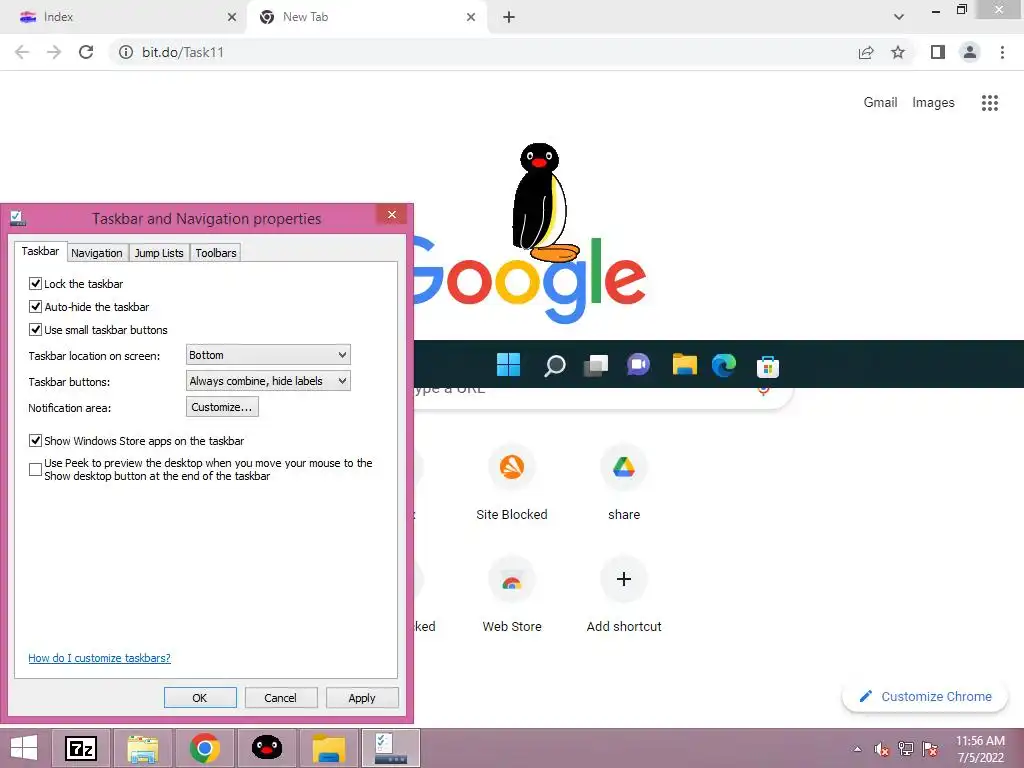
Task: Reload the current page
Action: pos(86,52)
